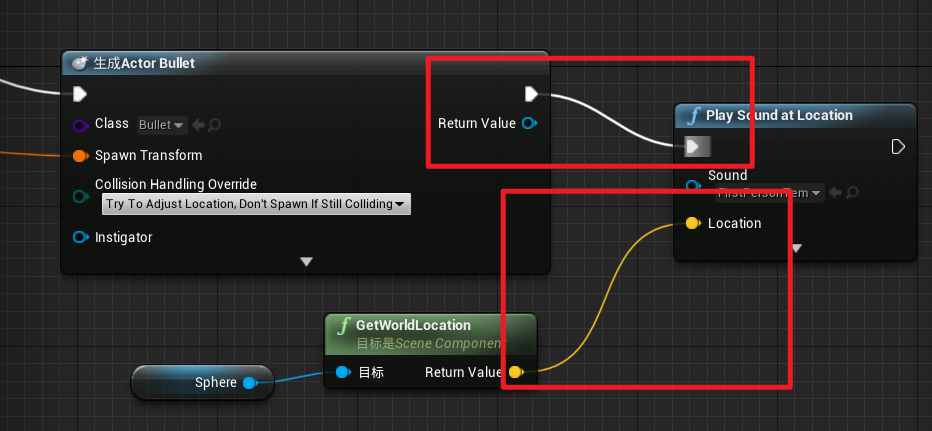This screenshot has height=431, width=932.
Task: Open the Sound asset dropdown
Action: 770,193
